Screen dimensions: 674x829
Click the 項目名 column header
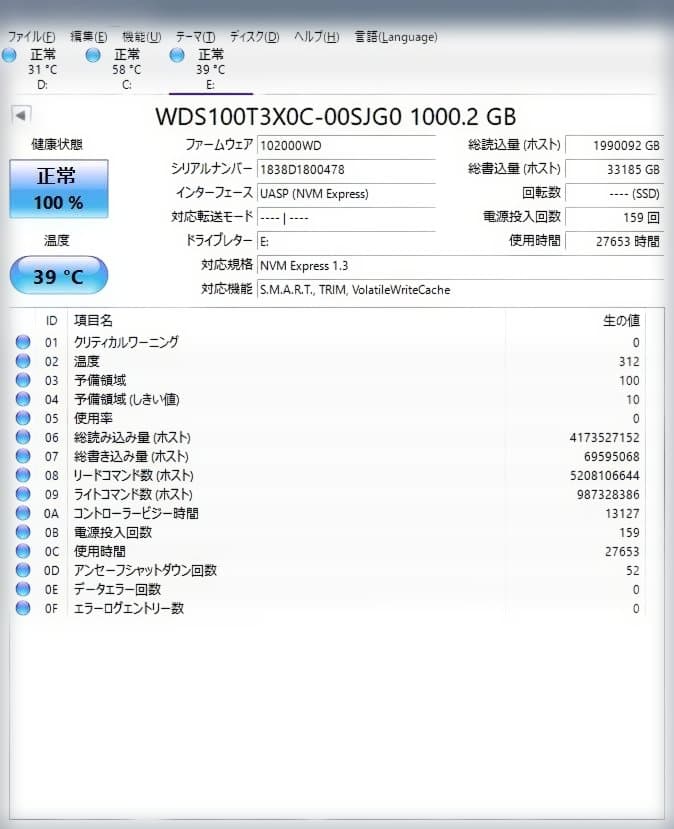pos(93,320)
